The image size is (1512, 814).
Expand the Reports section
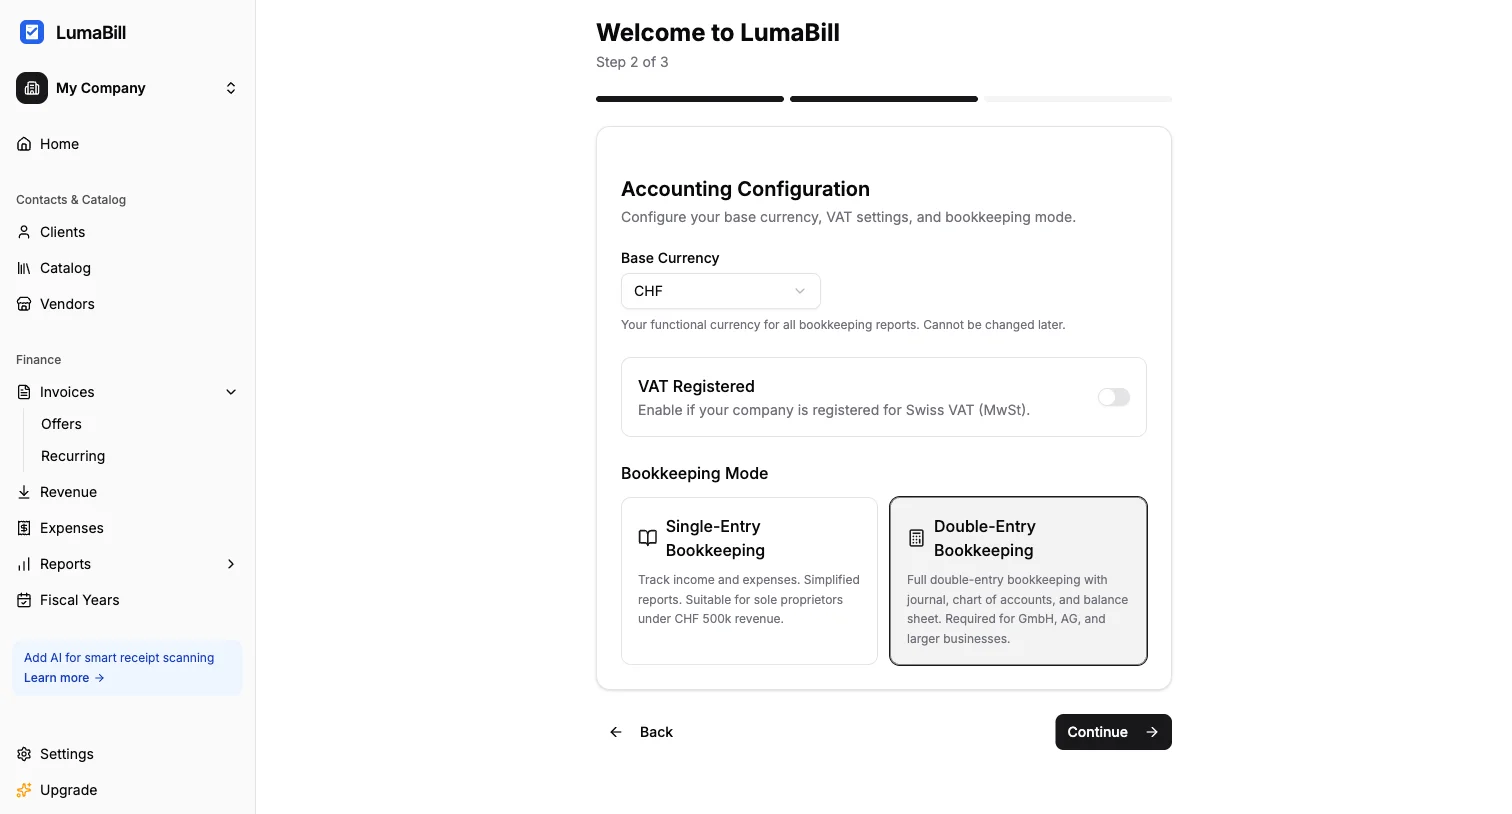click(231, 564)
